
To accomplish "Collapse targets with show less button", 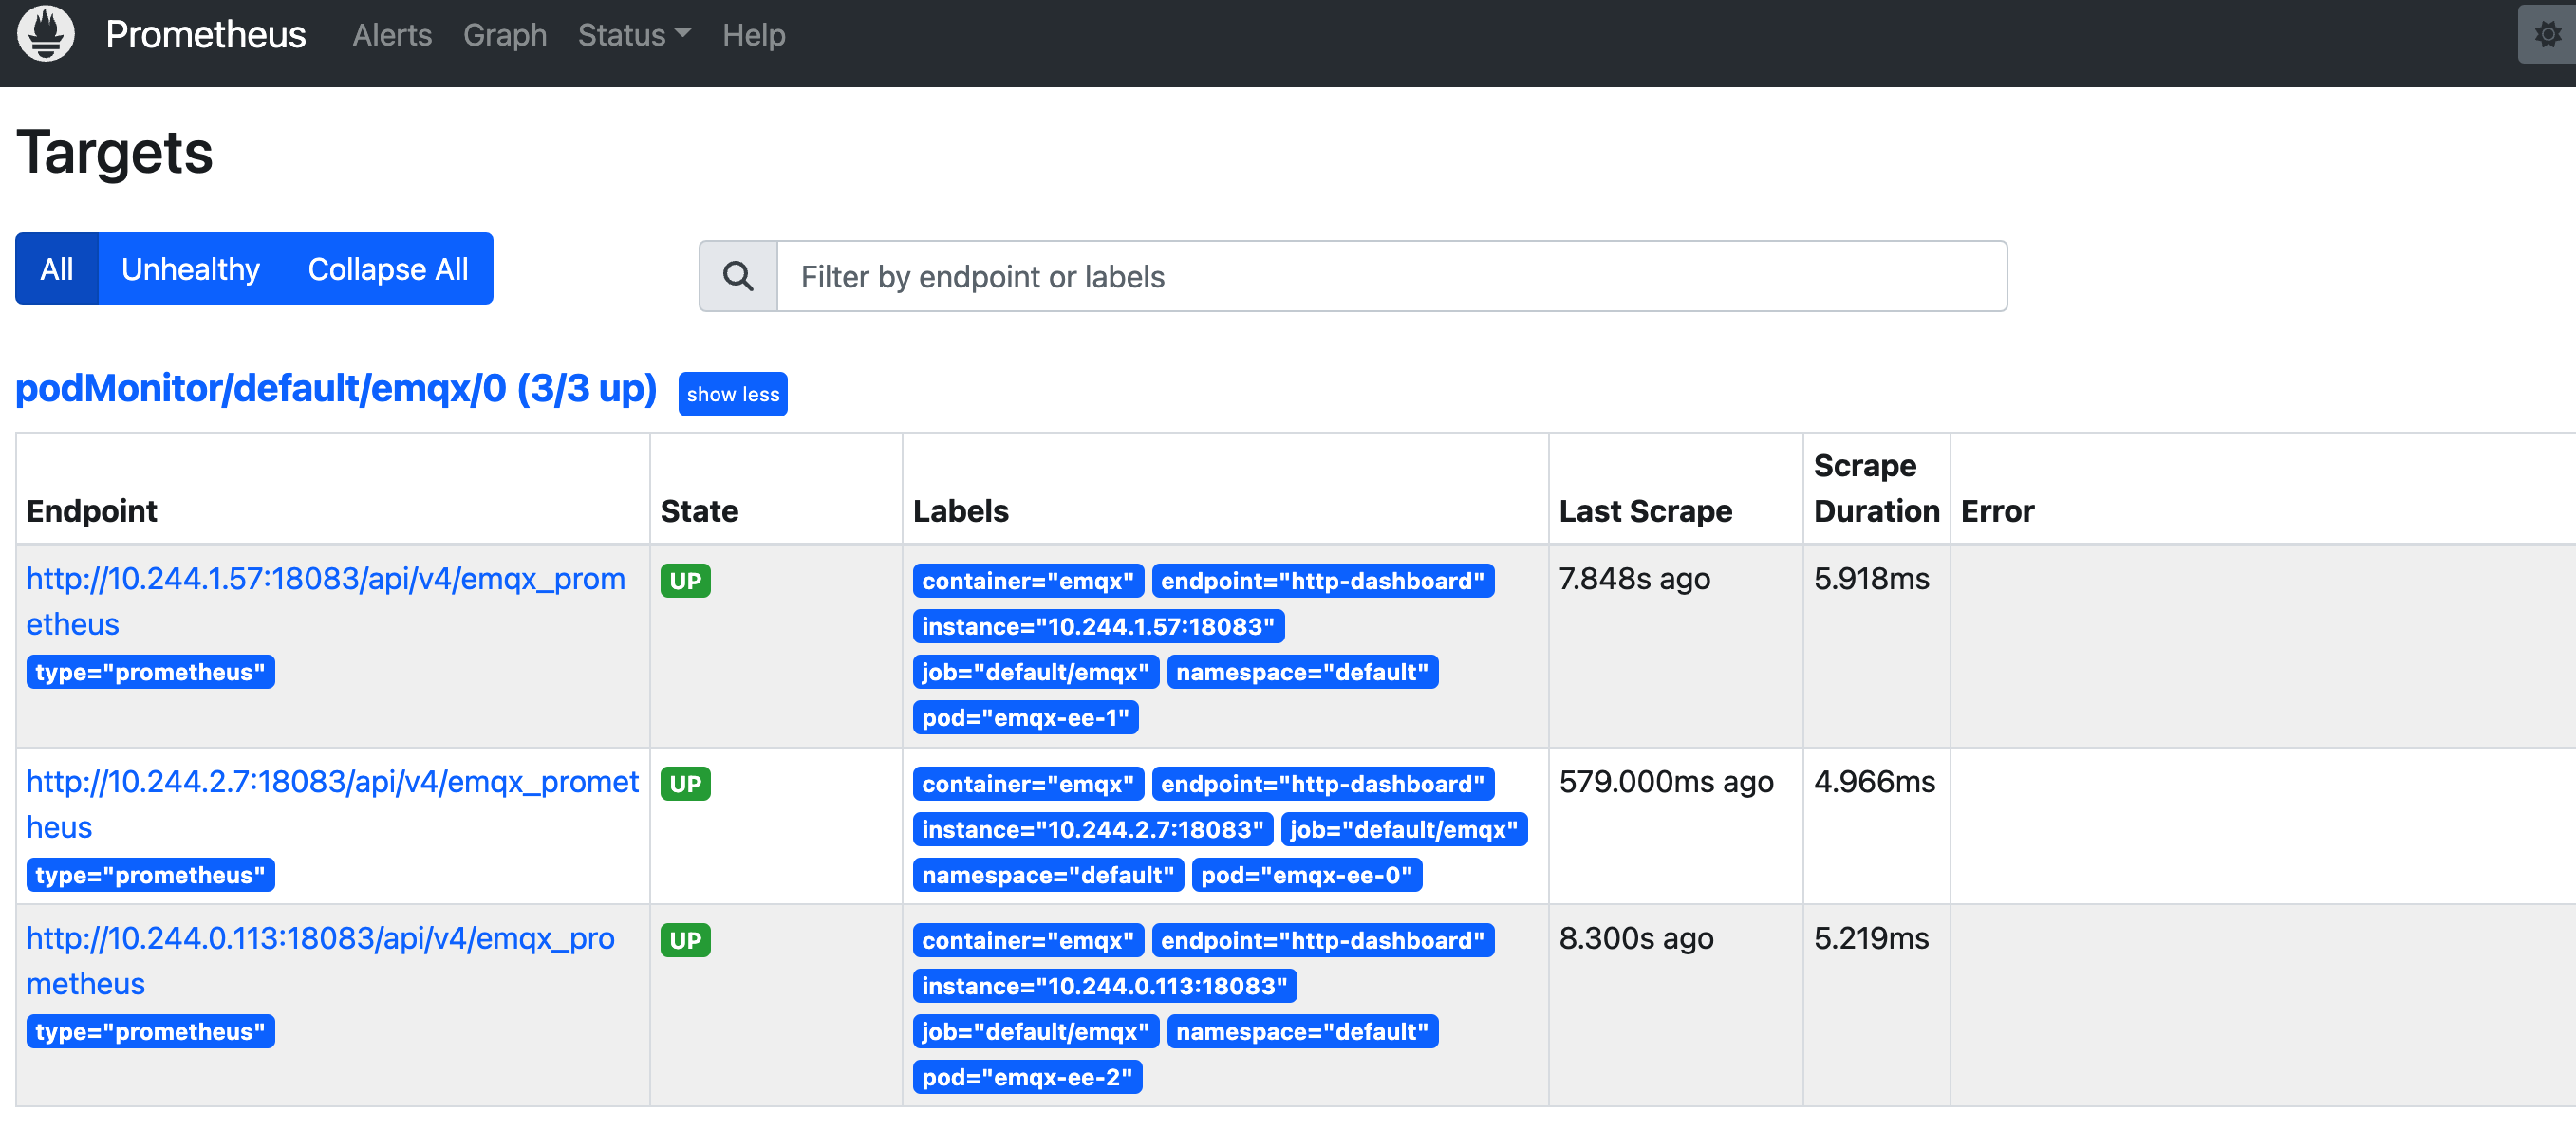I will point(732,394).
